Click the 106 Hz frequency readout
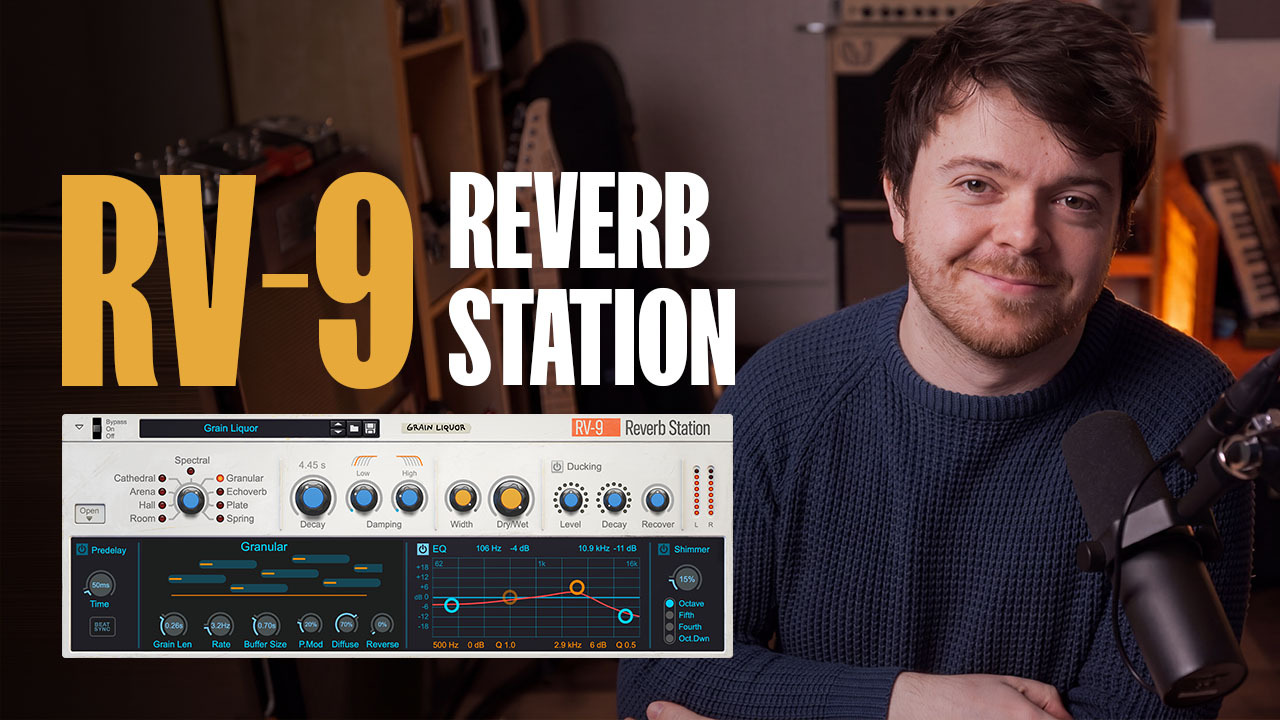 click(x=488, y=549)
